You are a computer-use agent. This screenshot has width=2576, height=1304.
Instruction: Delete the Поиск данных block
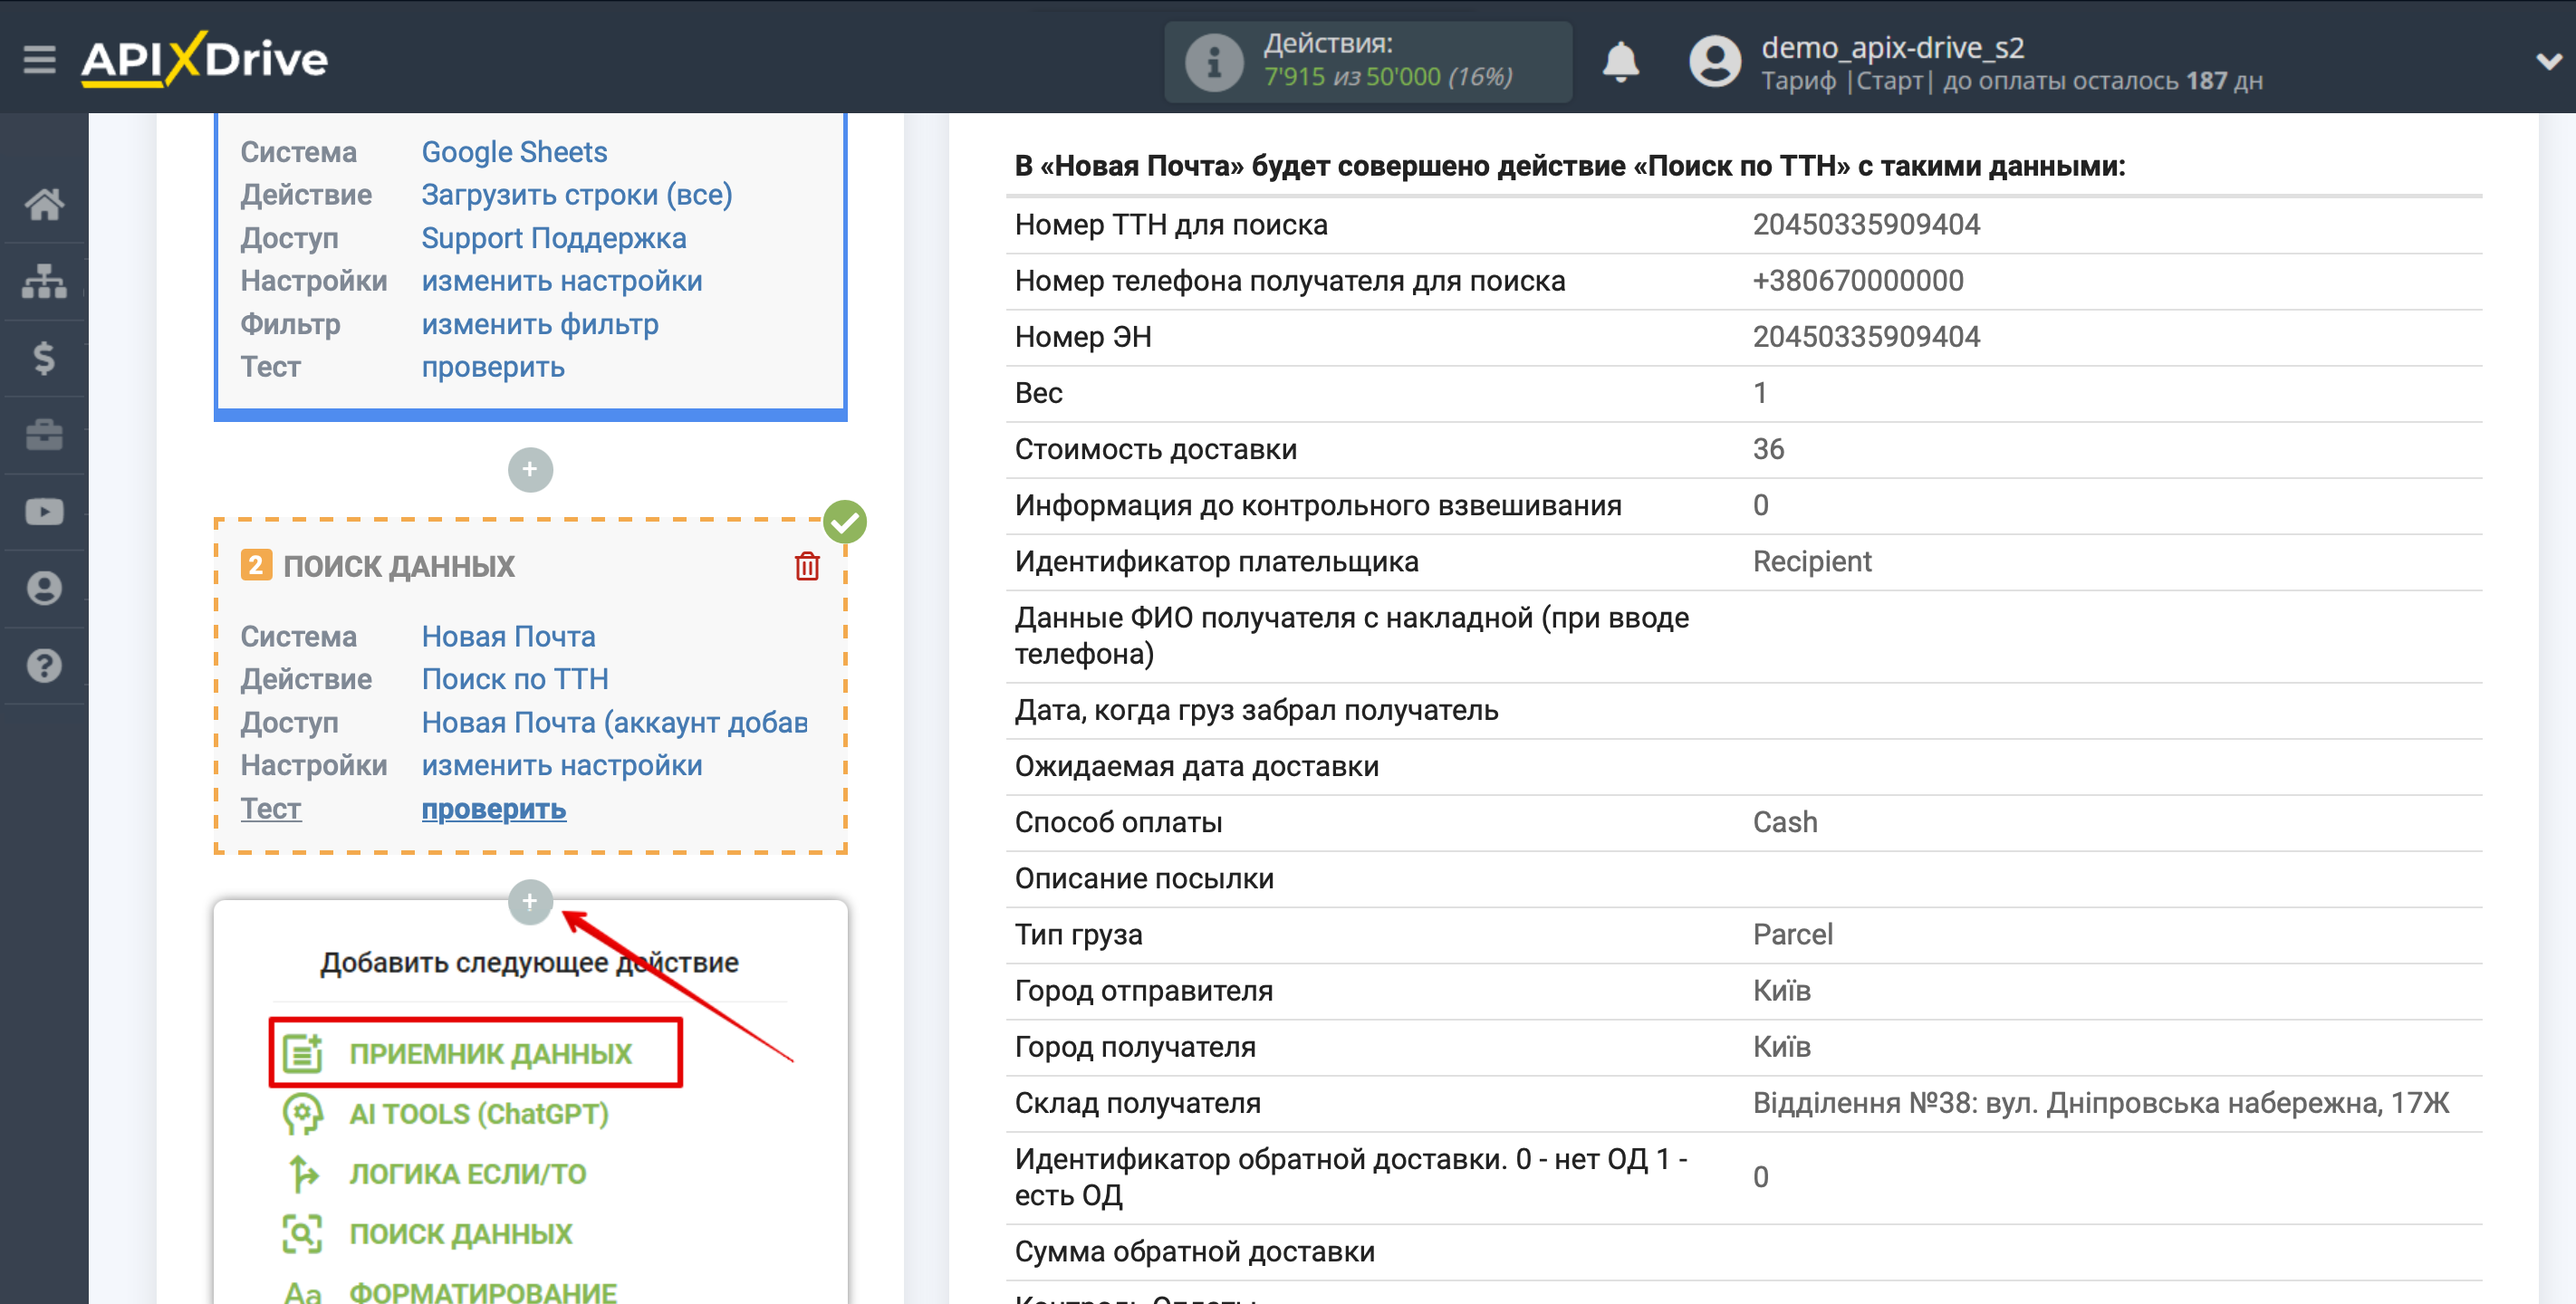806,566
